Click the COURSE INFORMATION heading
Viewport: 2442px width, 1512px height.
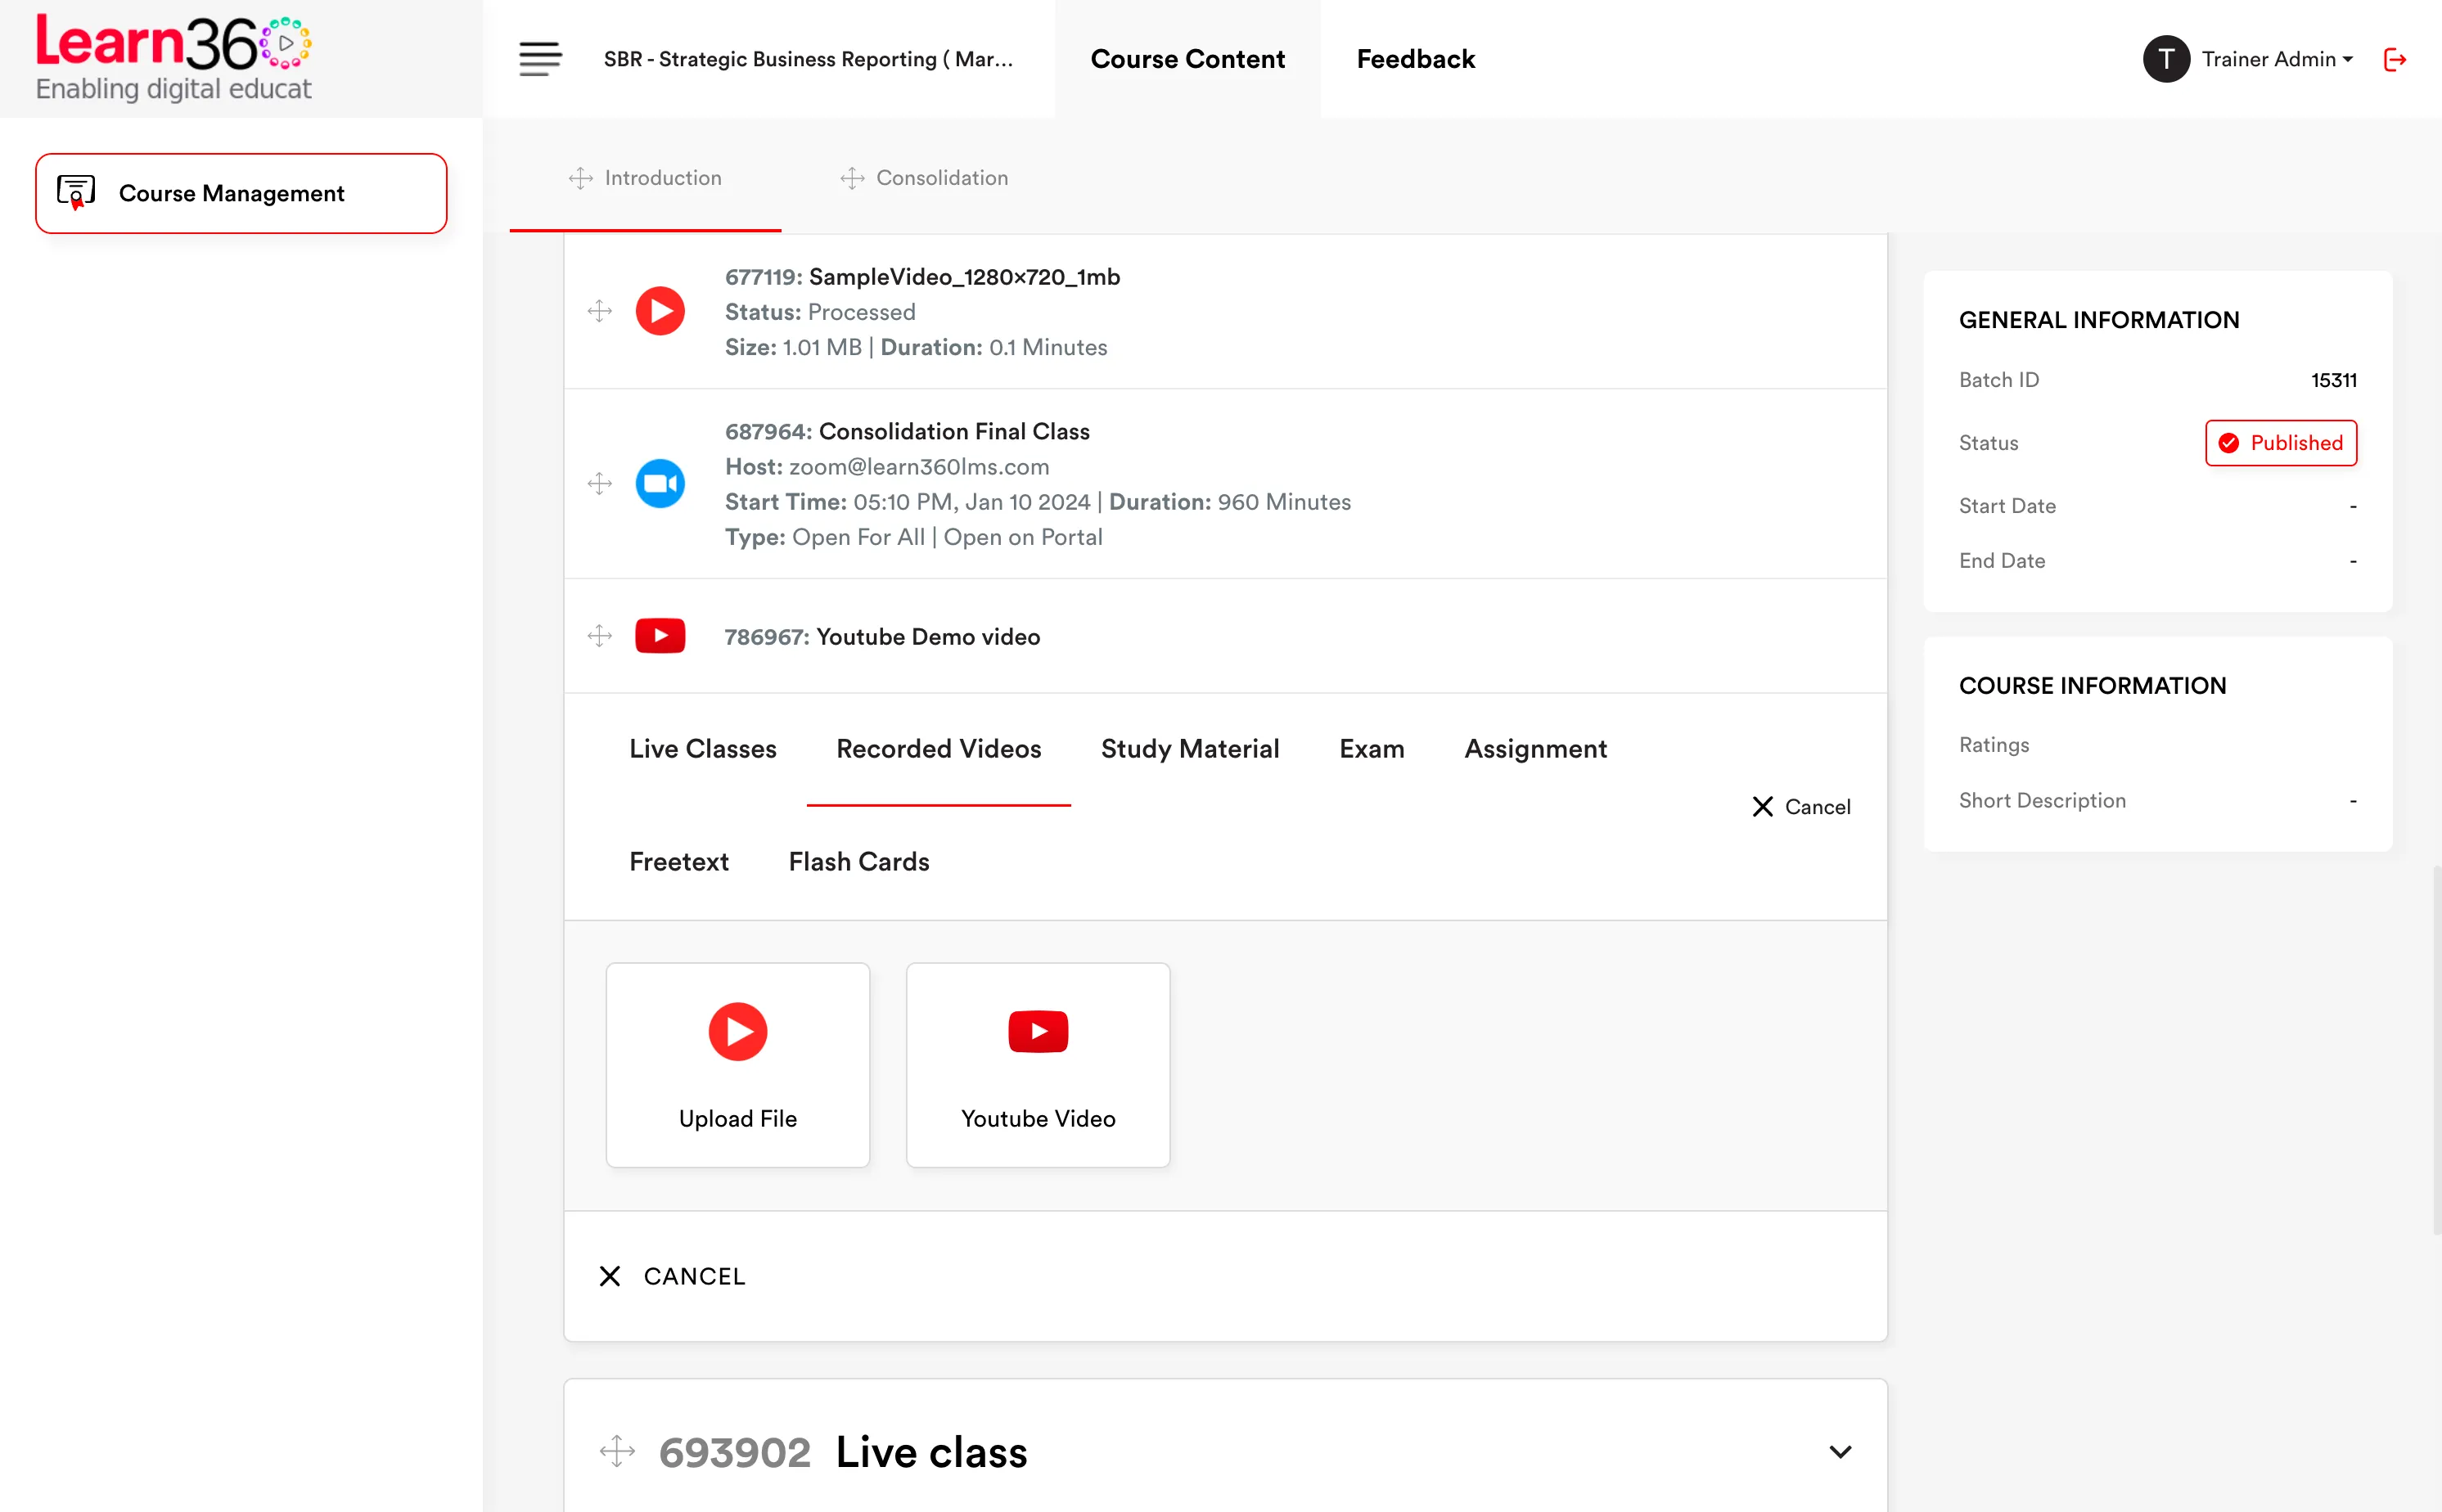click(x=2092, y=686)
